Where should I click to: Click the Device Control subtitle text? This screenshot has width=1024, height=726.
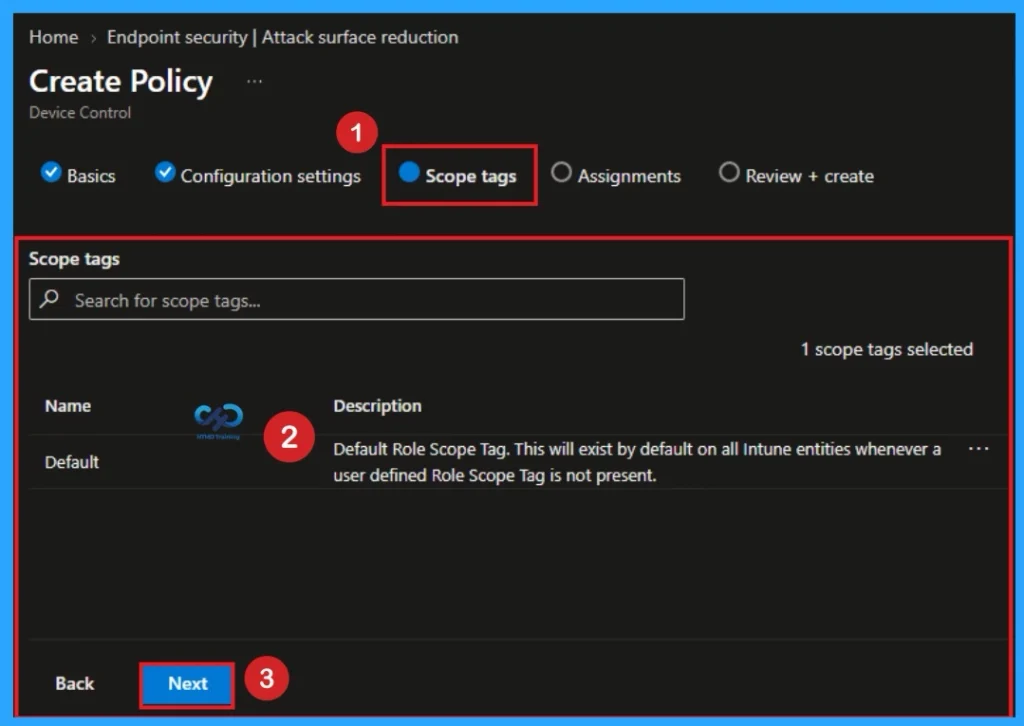click(x=80, y=113)
